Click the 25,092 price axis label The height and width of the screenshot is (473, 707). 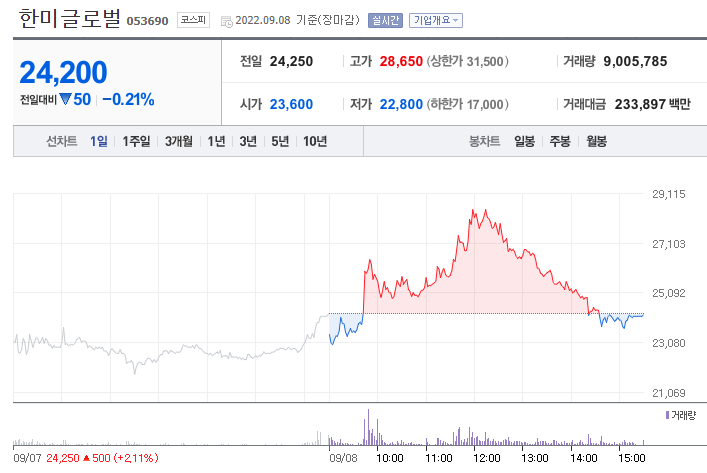pyautogui.click(x=669, y=293)
